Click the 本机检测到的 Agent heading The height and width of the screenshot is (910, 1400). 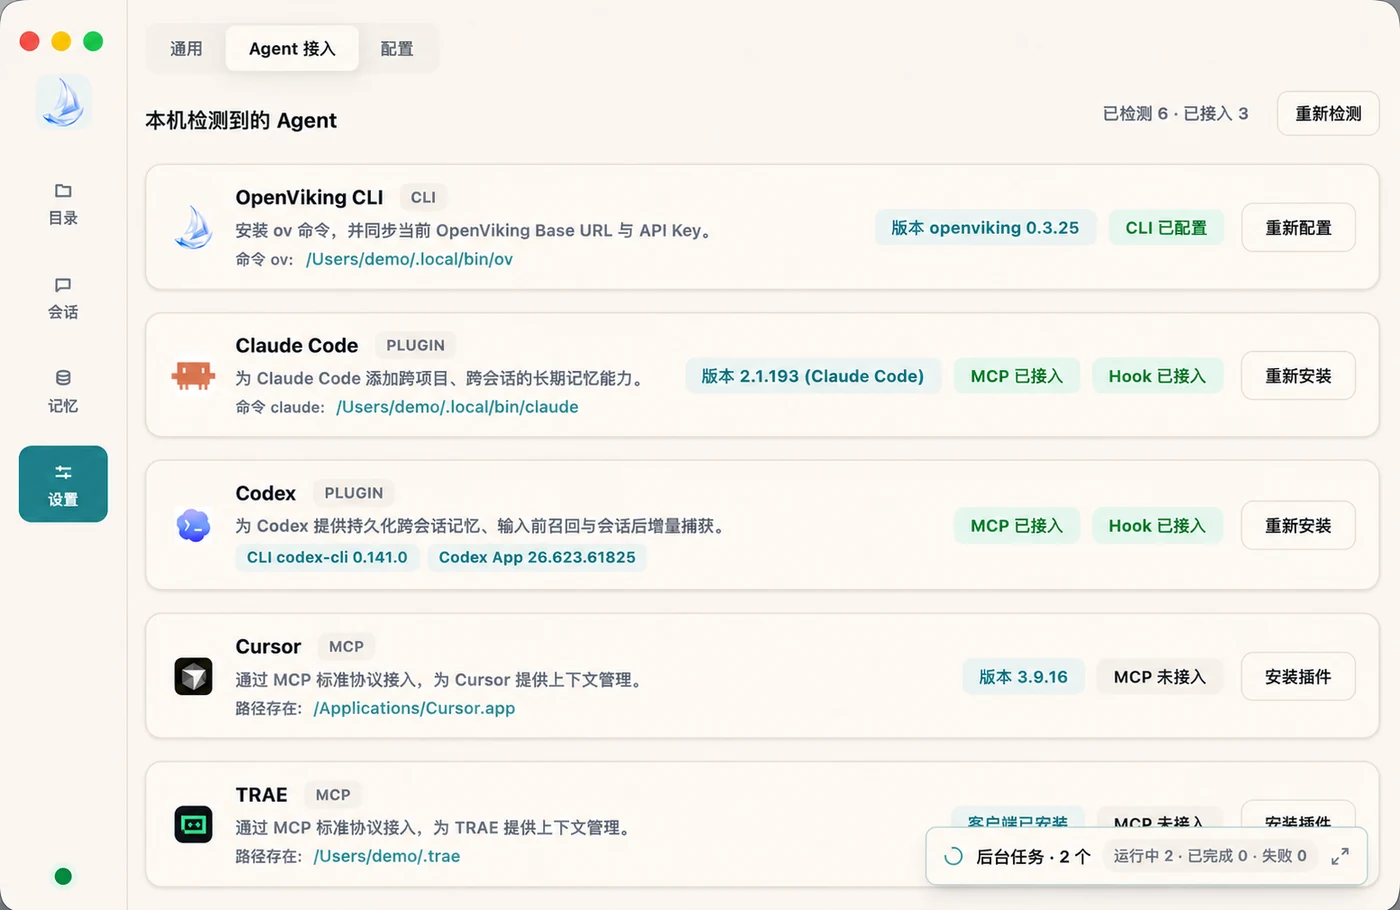pyautogui.click(x=241, y=121)
